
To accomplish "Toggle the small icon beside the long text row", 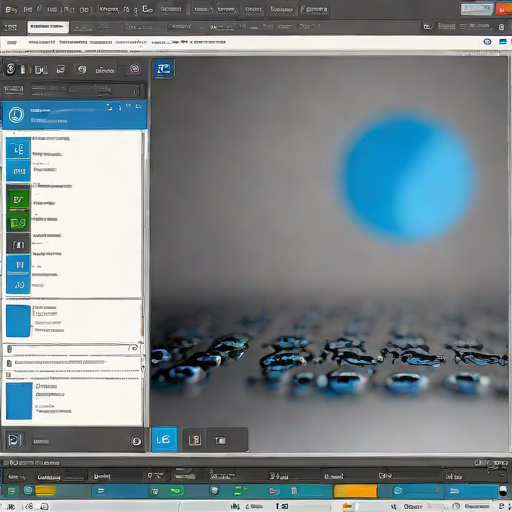I will click(9, 363).
